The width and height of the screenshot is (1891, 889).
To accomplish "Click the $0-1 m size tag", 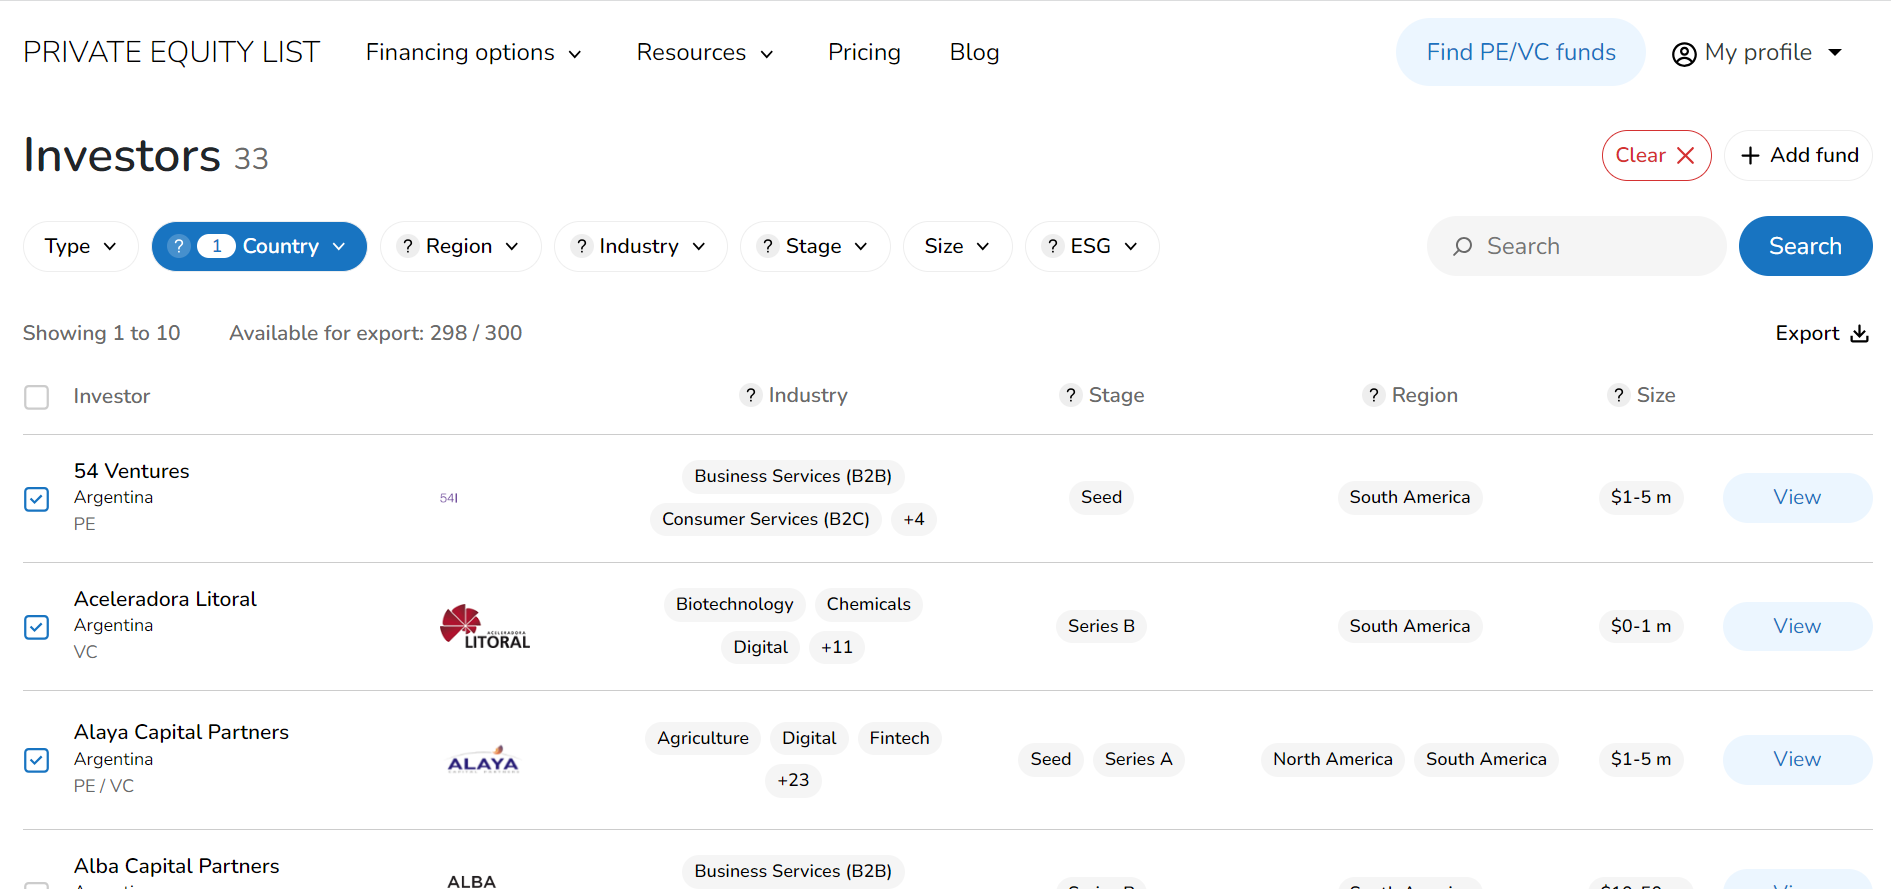I will pos(1640,626).
